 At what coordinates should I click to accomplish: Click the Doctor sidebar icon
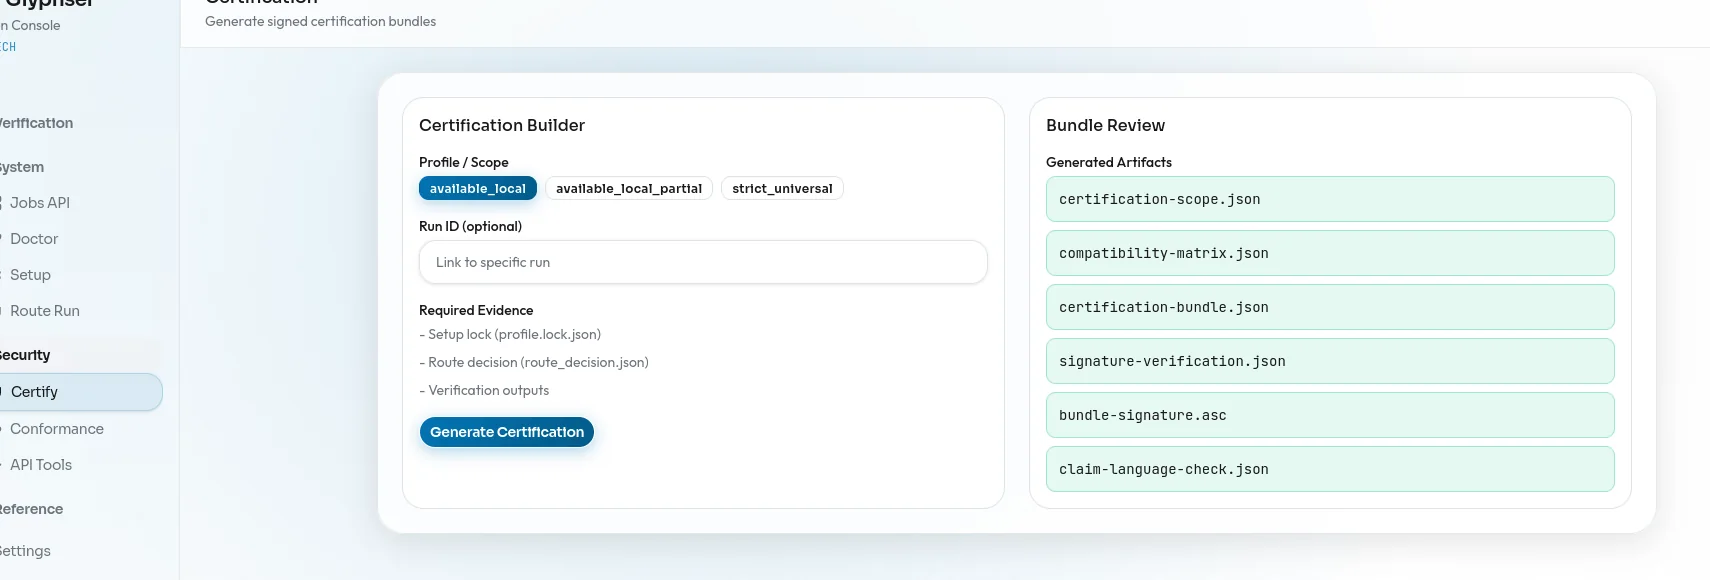3,239
